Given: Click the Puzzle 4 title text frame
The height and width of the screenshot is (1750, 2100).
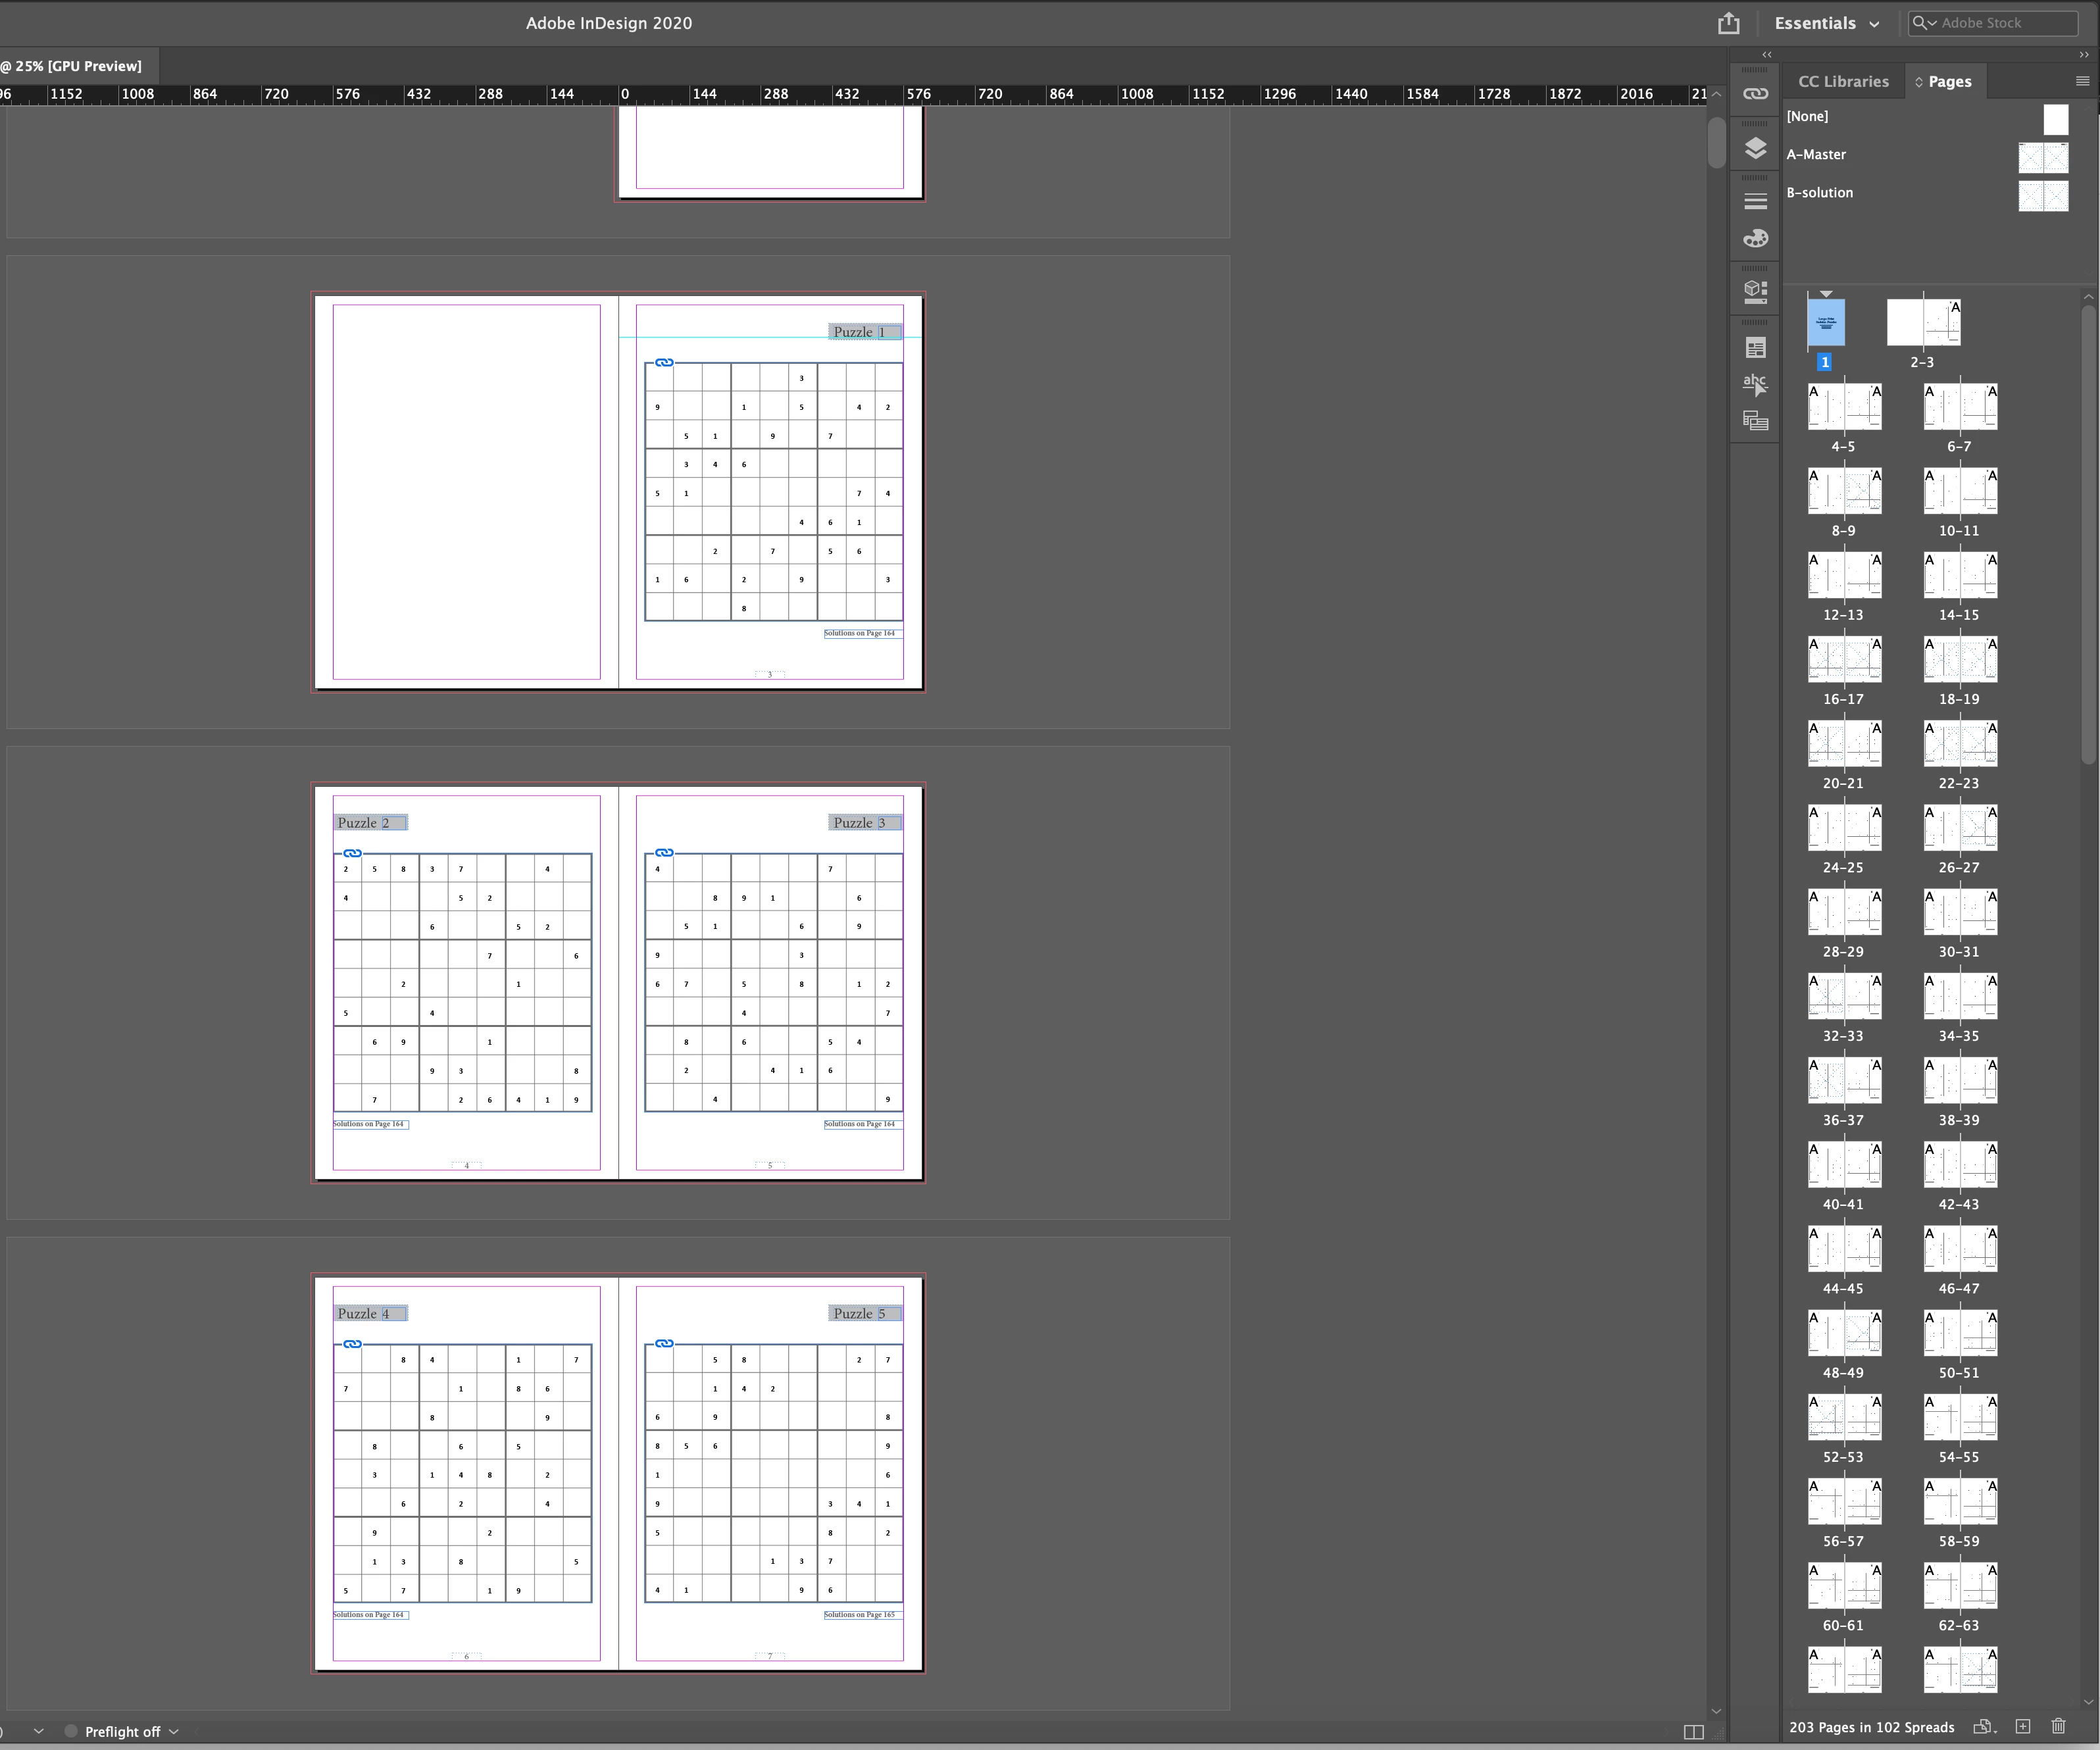Looking at the screenshot, I should [x=370, y=1313].
